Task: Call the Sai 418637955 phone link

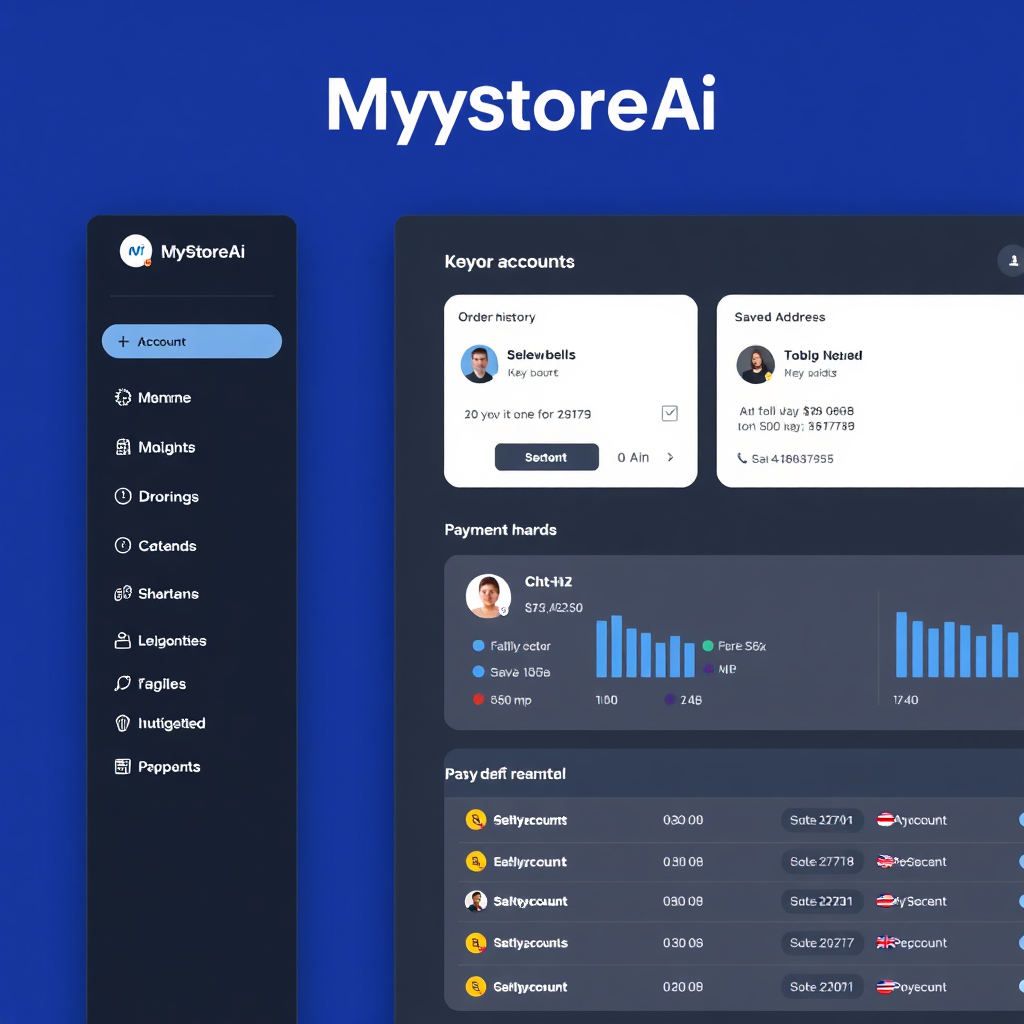Action: click(793, 458)
